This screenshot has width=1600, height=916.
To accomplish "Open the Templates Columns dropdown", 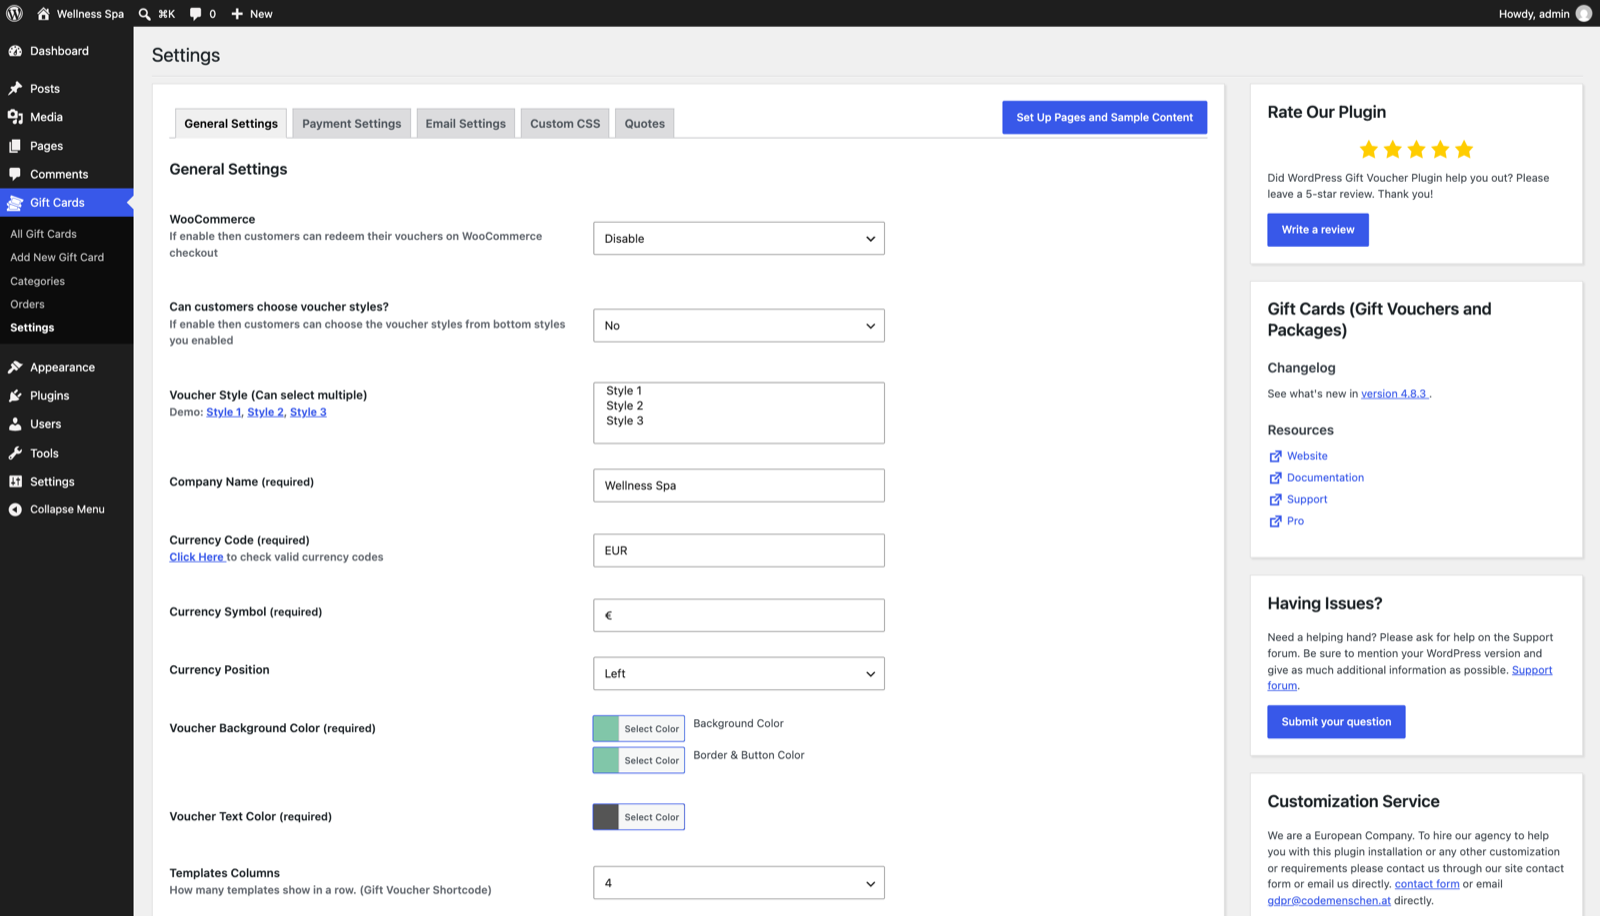I will coord(739,883).
